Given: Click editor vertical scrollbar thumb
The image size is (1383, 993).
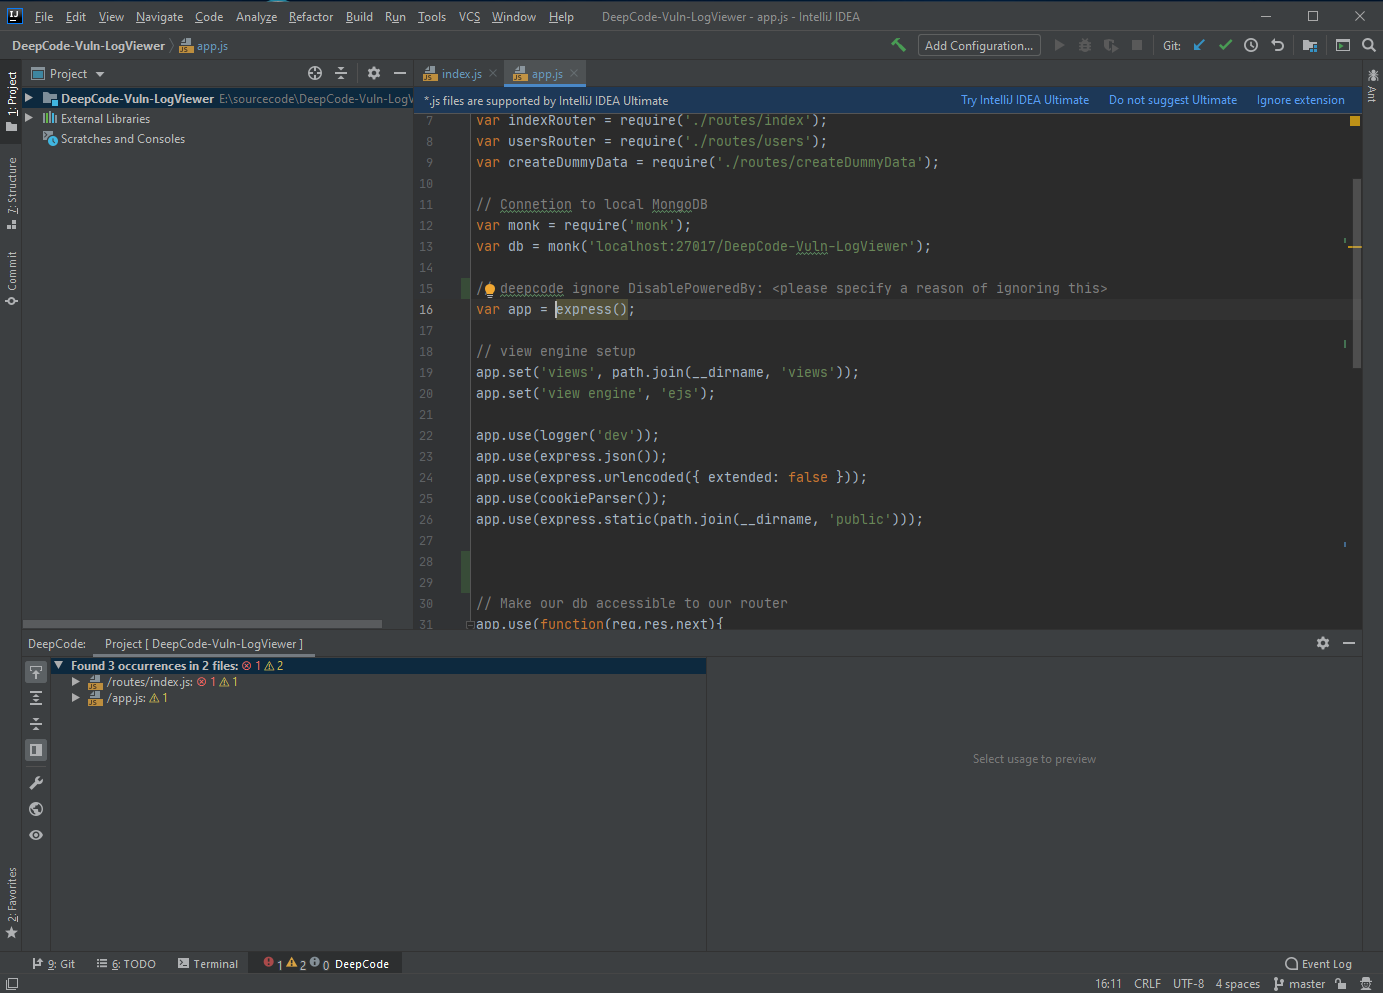Looking at the screenshot, I should click(1357, 274).
